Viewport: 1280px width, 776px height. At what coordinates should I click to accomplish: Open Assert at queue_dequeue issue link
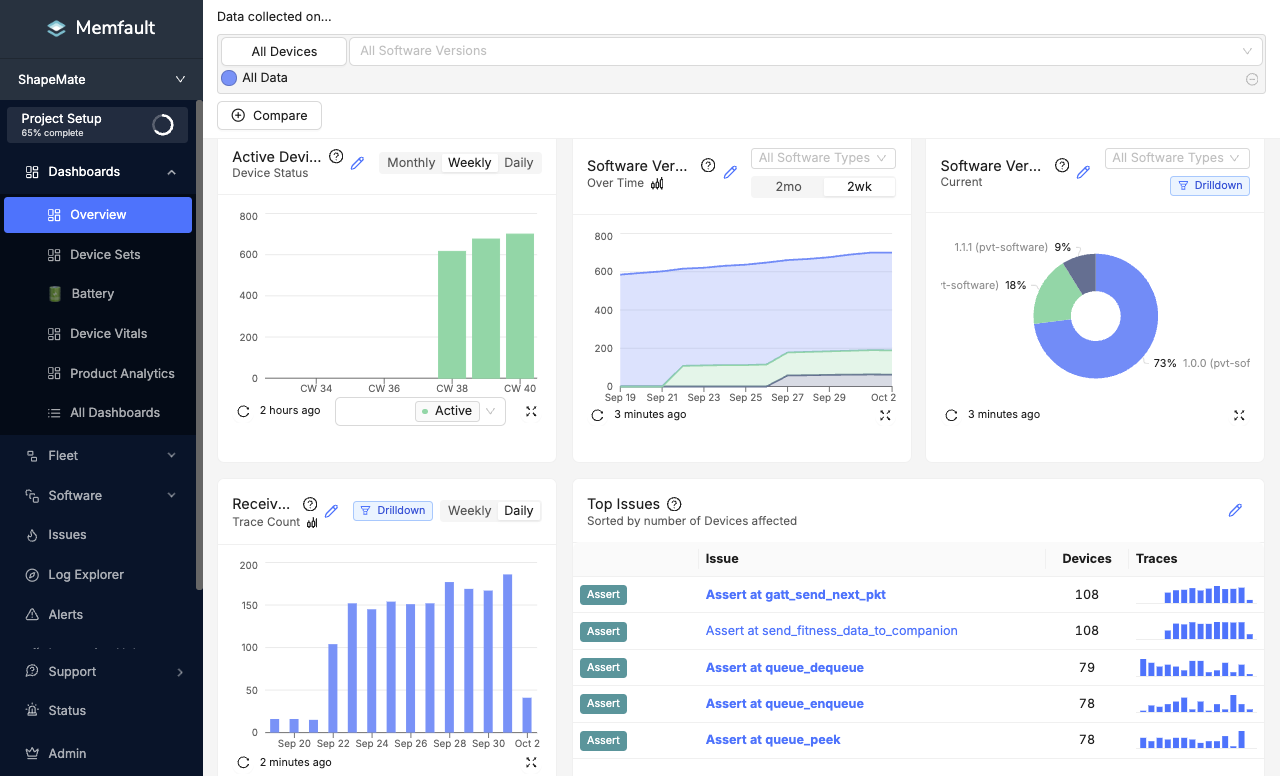(x=784, y=668)
